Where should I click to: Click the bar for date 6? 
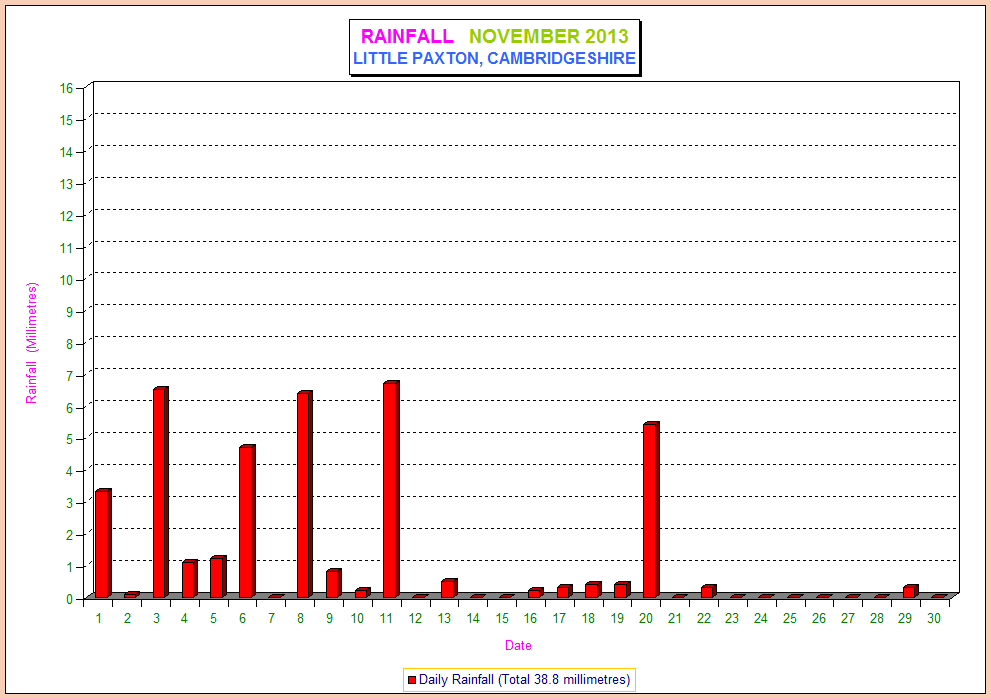point(247,522)
